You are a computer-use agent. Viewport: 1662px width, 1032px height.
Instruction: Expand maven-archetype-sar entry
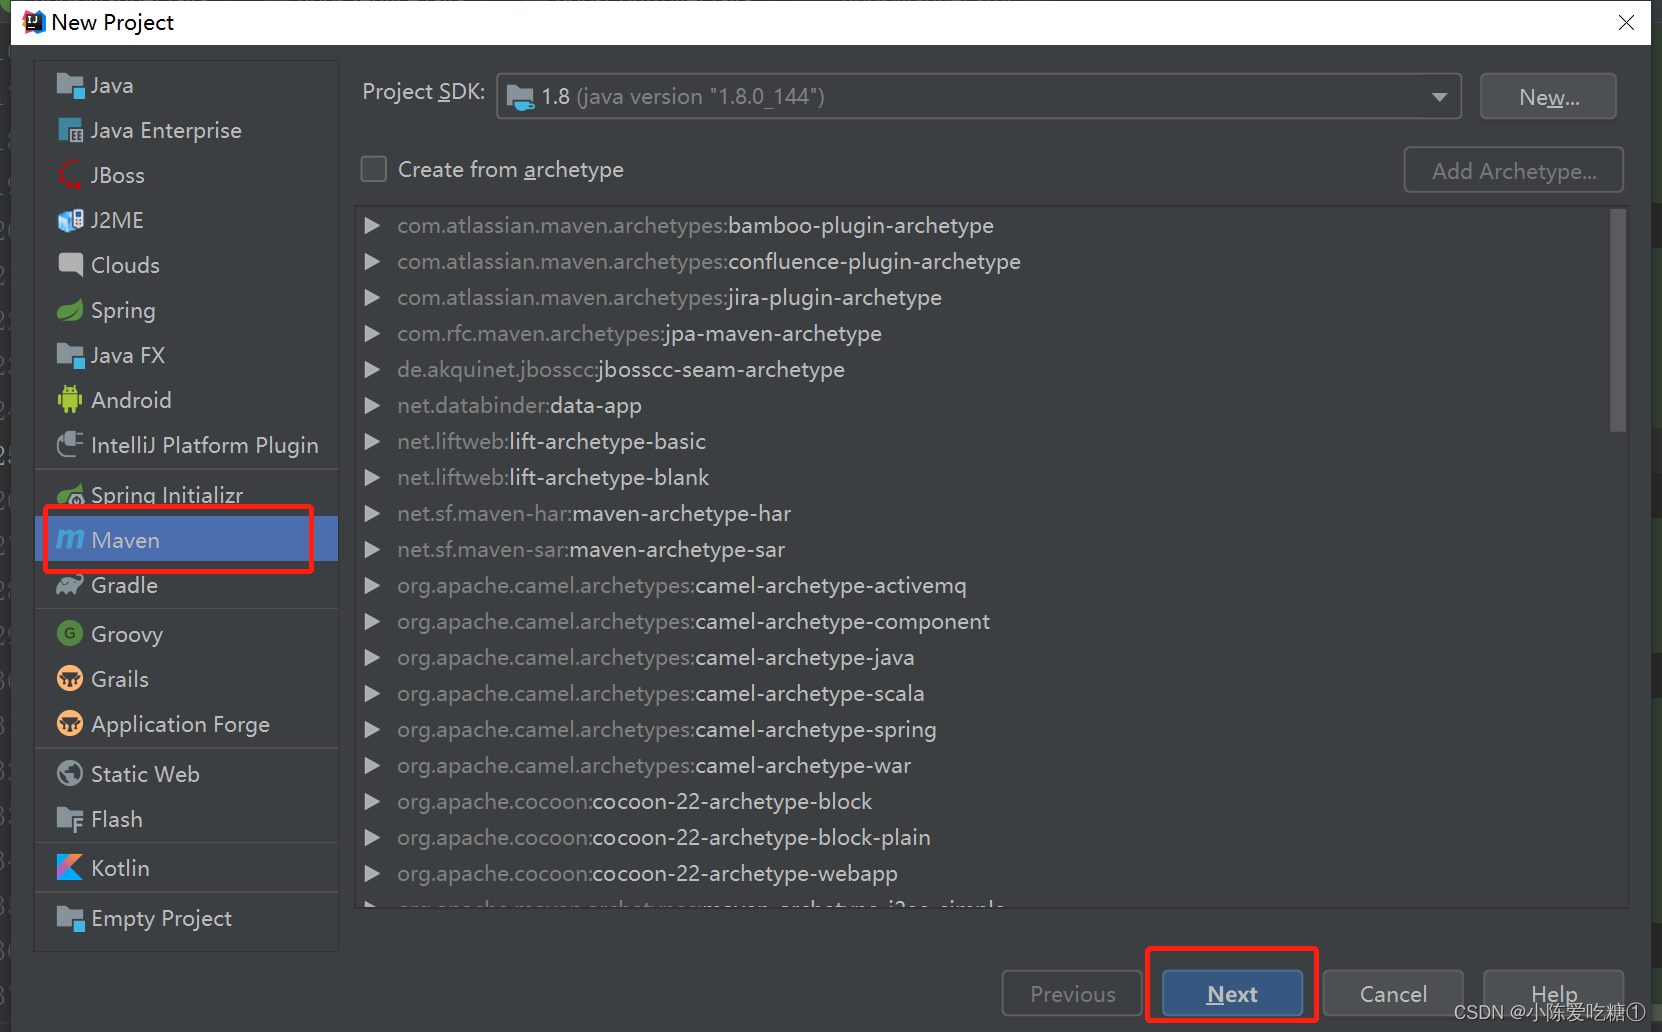coord(372,550)
